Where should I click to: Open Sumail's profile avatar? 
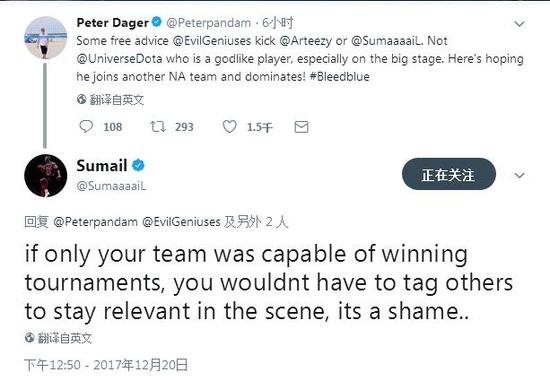point(46,175)
